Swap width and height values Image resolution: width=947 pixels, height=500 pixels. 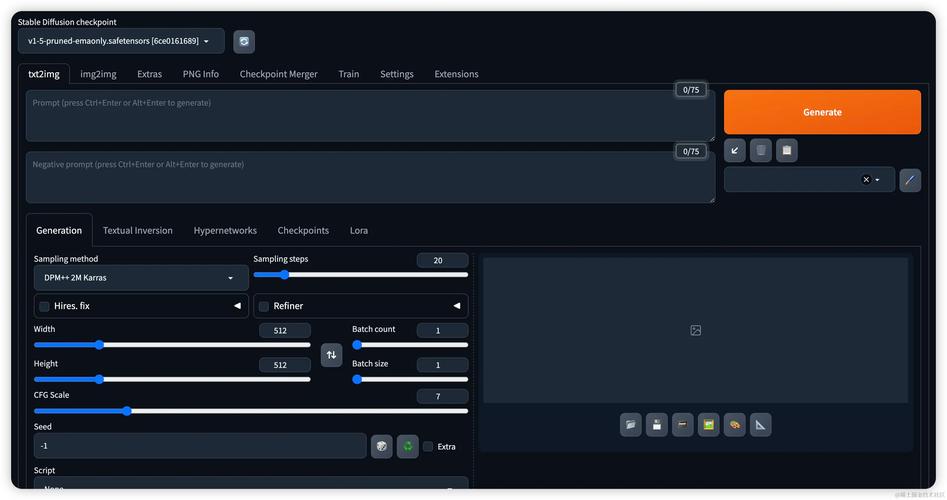[x=332, y=355]
